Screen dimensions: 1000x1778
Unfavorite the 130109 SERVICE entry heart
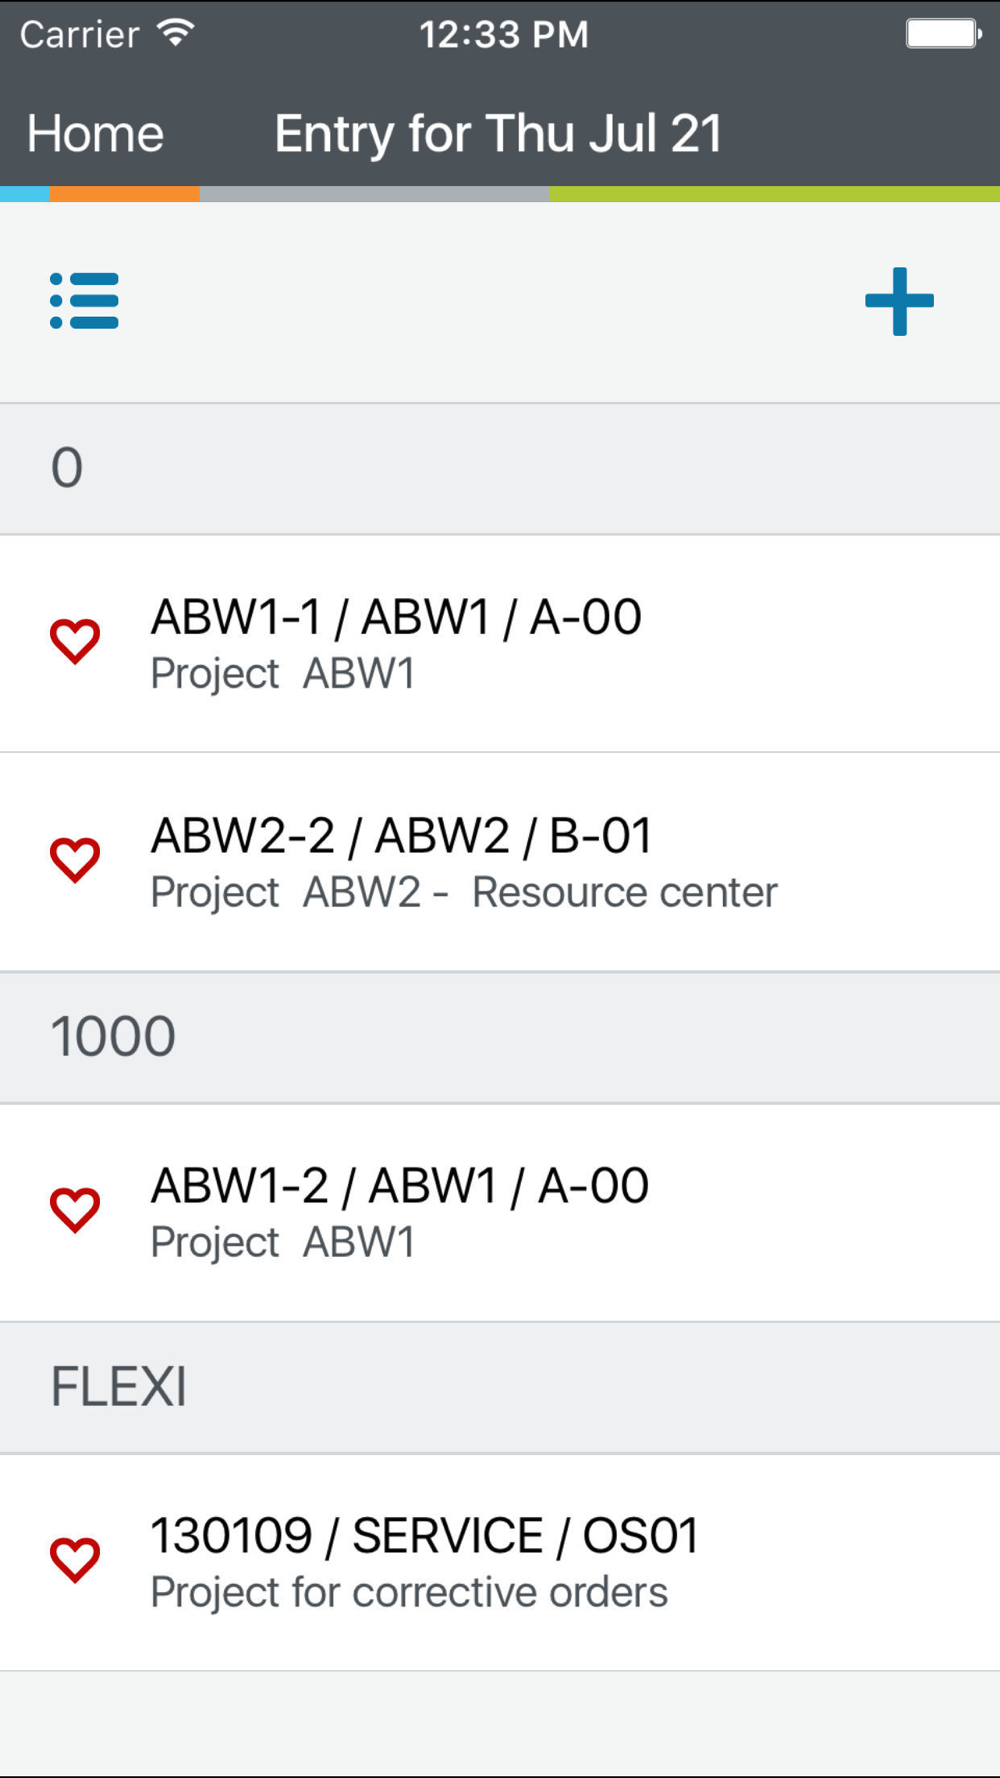point(75,1560)
